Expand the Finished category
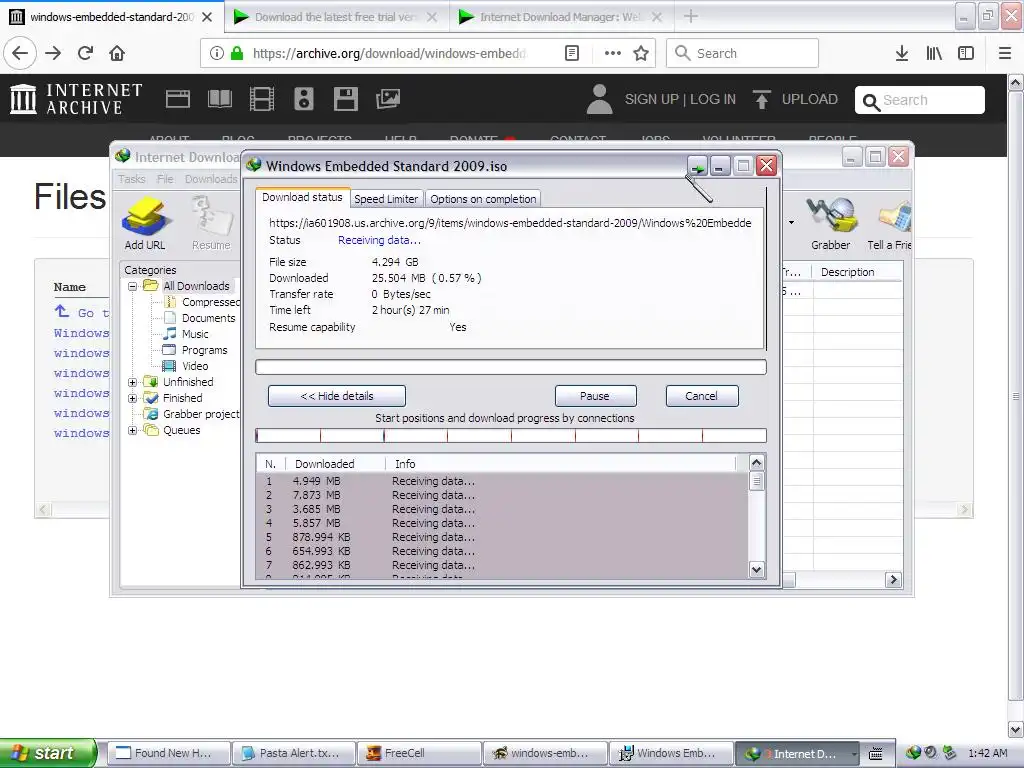 tap(132, 398)
